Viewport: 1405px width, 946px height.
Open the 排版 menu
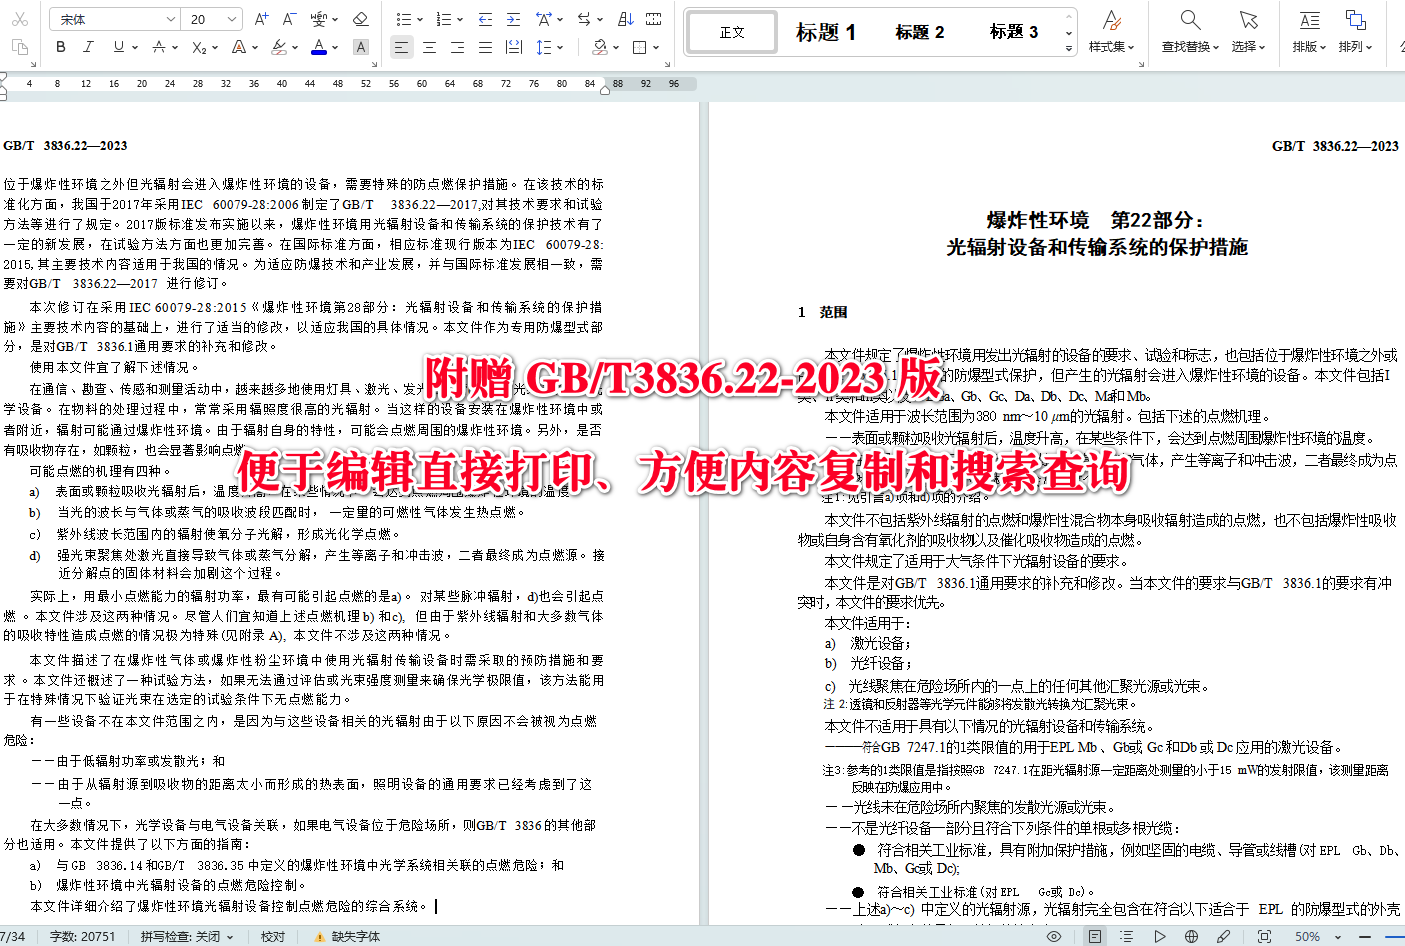[1309, 32]
